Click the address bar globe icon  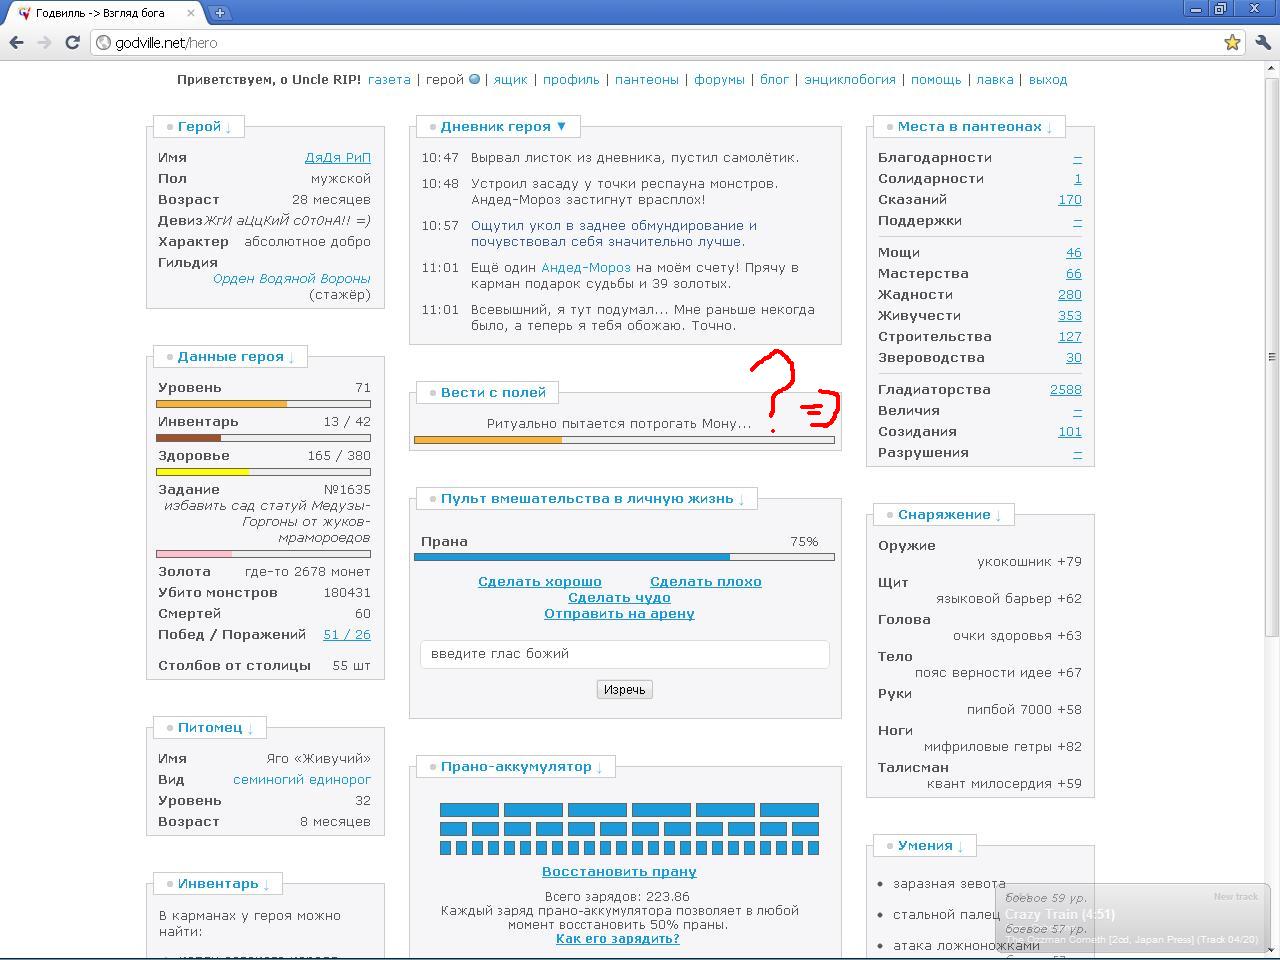point(103,43)
